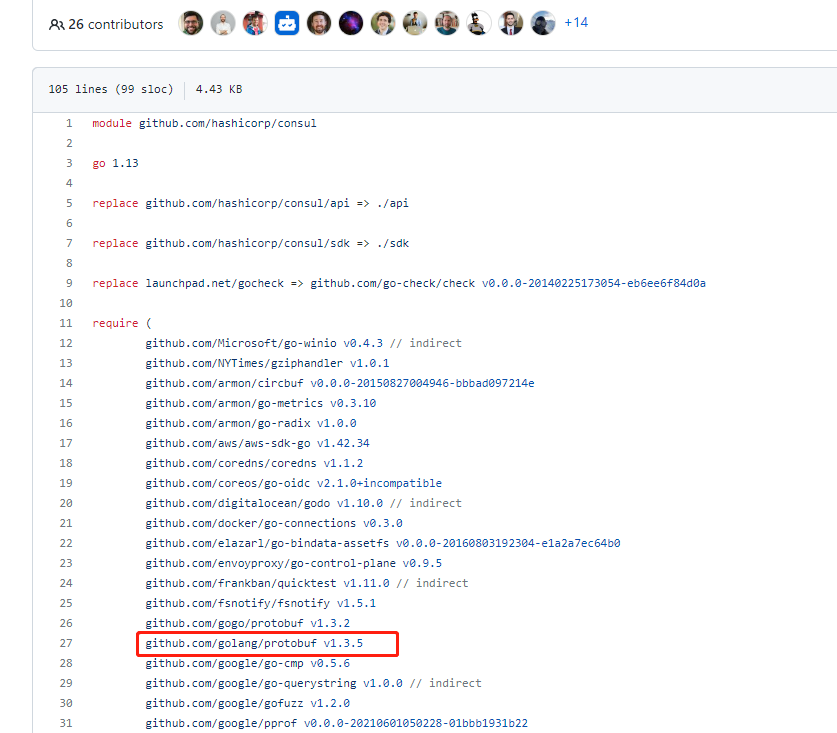Viewport: 837px width, 733px height.
Task: Click replace consul/sdk => ./sdk line
Action: (250, 243)
